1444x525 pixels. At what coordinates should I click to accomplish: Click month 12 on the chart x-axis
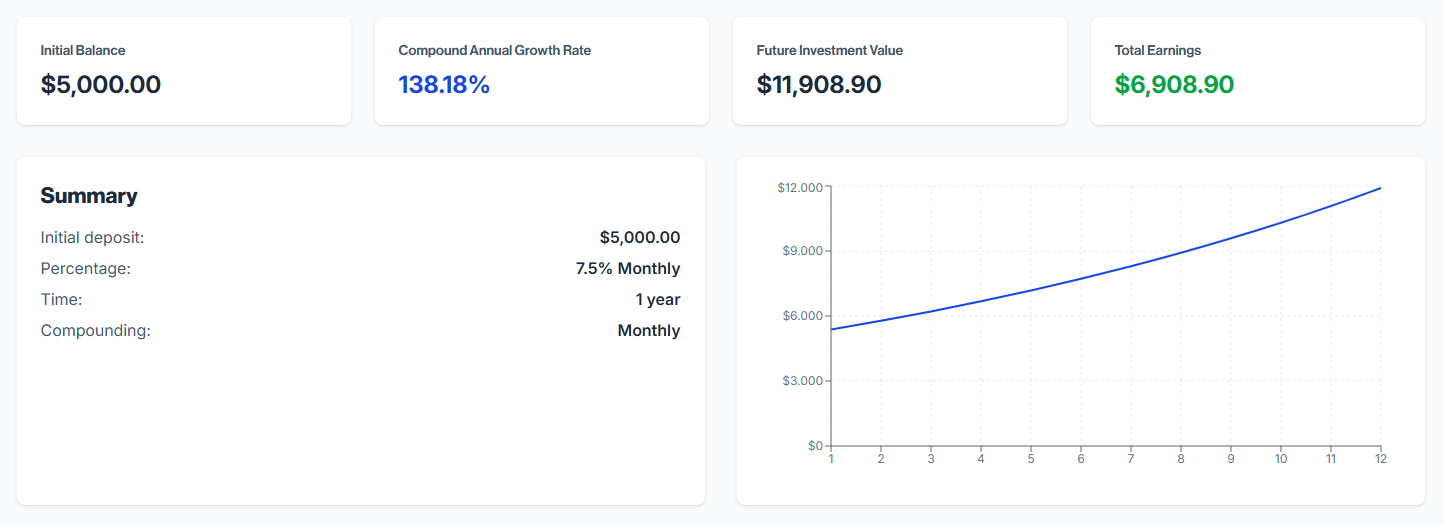[1380, 459]
